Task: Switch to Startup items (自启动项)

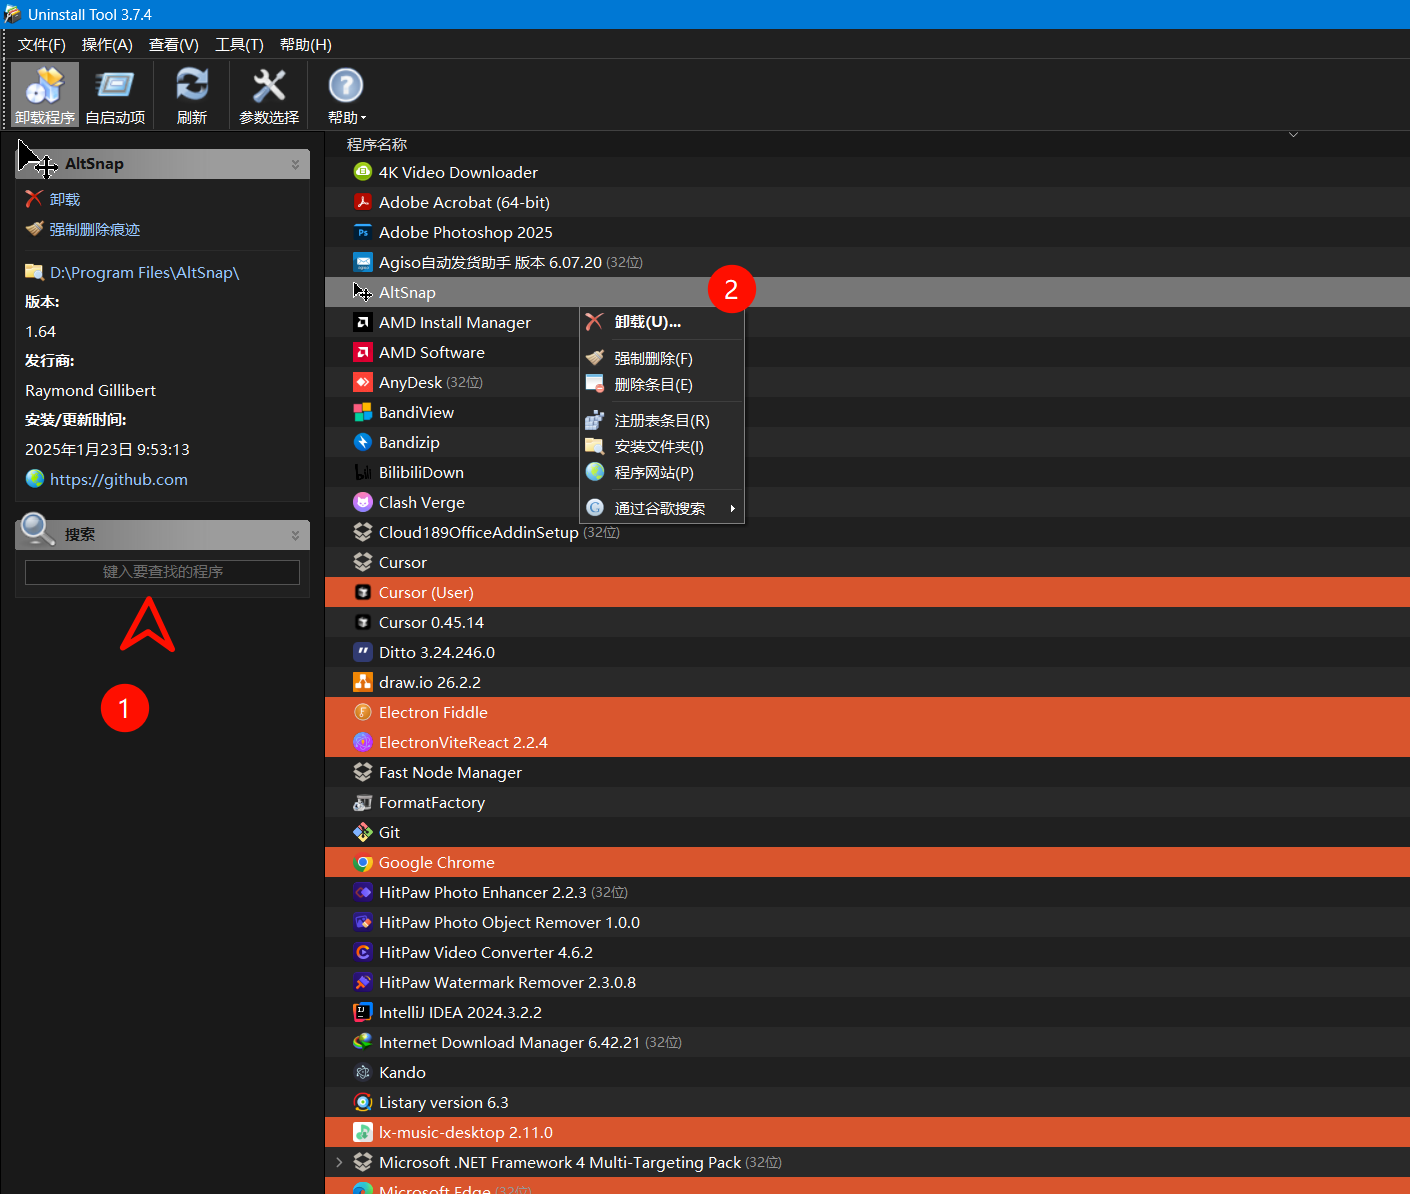Action: pyautogui.click(x=115, y=95)
